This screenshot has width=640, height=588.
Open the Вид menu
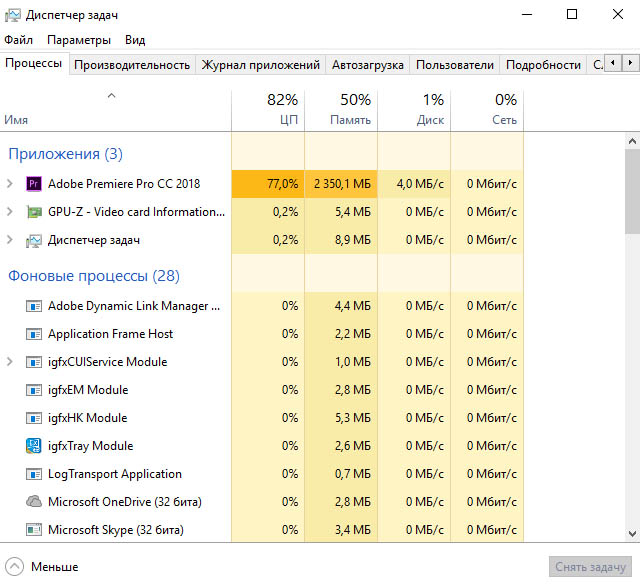click(x=135, y=40)
